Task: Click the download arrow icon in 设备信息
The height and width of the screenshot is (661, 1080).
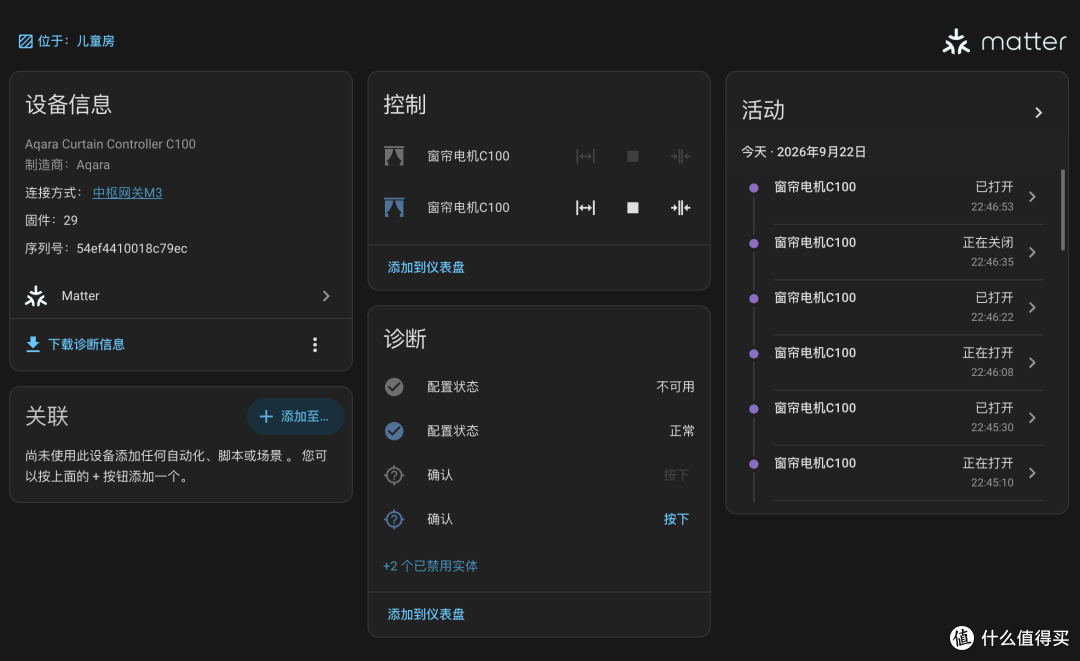Action: [x=32, y=344]
